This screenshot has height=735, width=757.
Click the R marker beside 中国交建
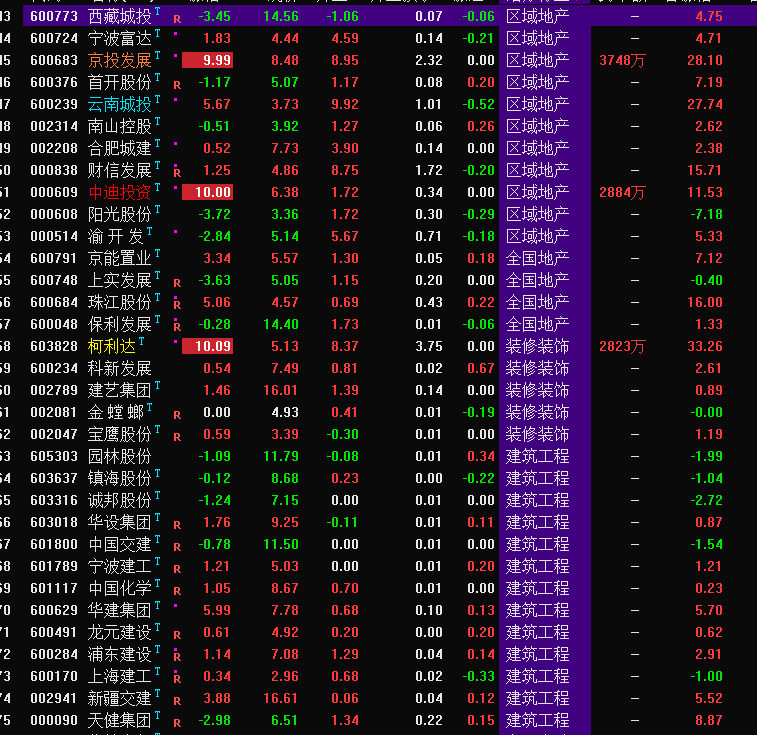point(177,547)
